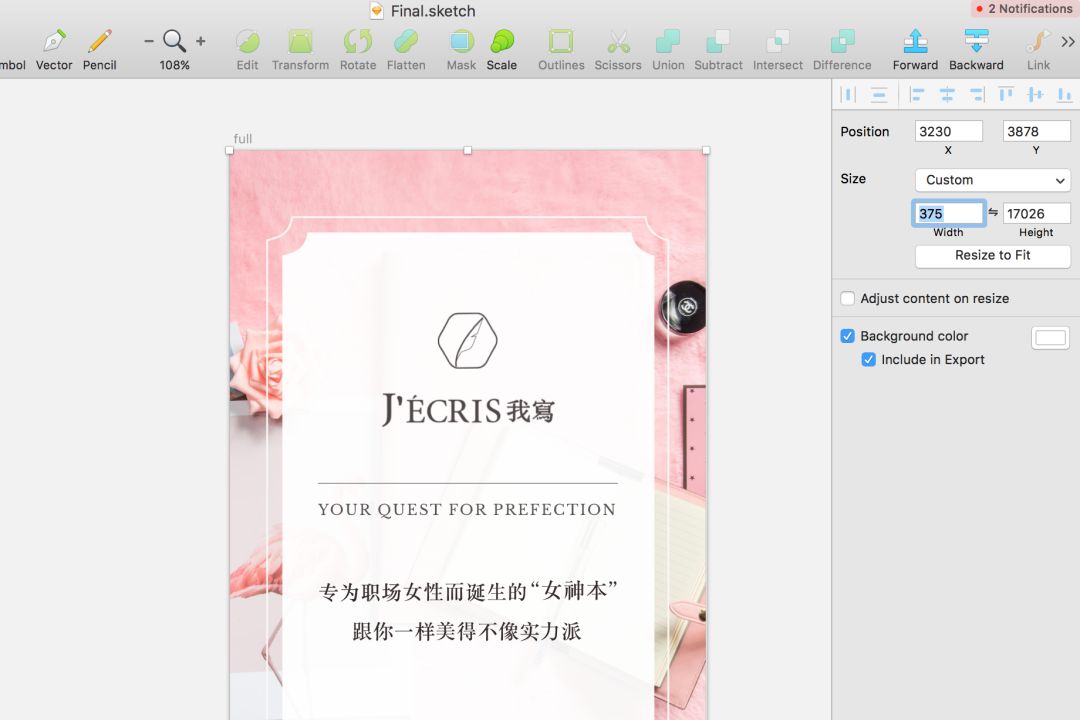This screenshot has width=1080, height=720.
Task: Click the Final.sketch document title
Action: [x=433, y=11]
